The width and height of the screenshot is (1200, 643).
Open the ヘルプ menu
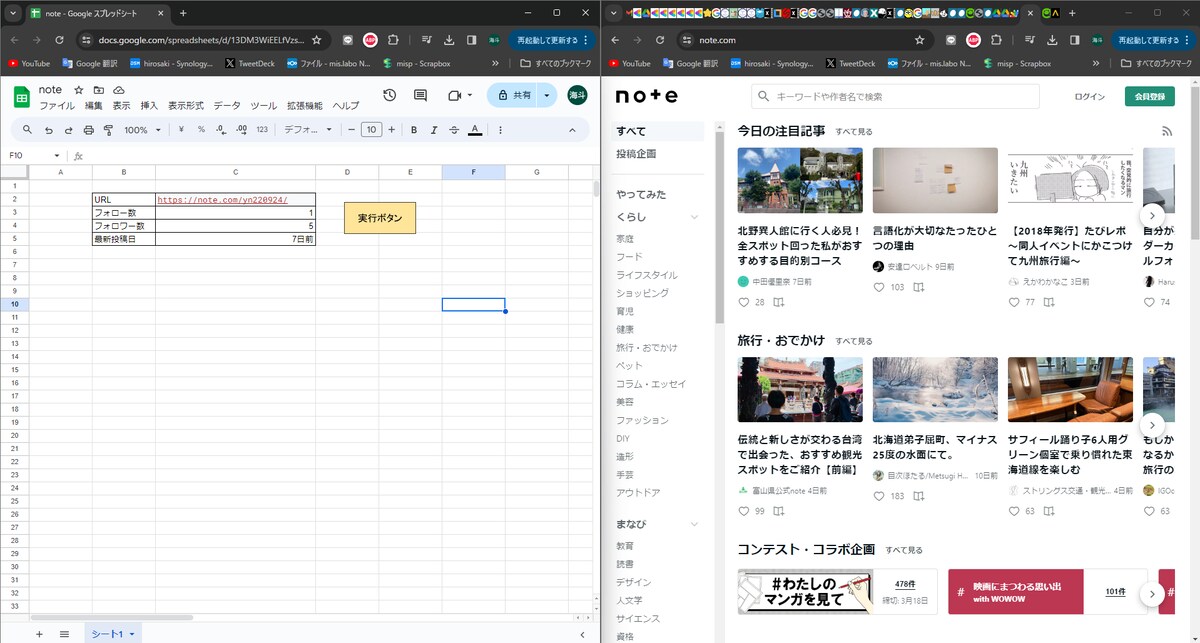point(346,106)
